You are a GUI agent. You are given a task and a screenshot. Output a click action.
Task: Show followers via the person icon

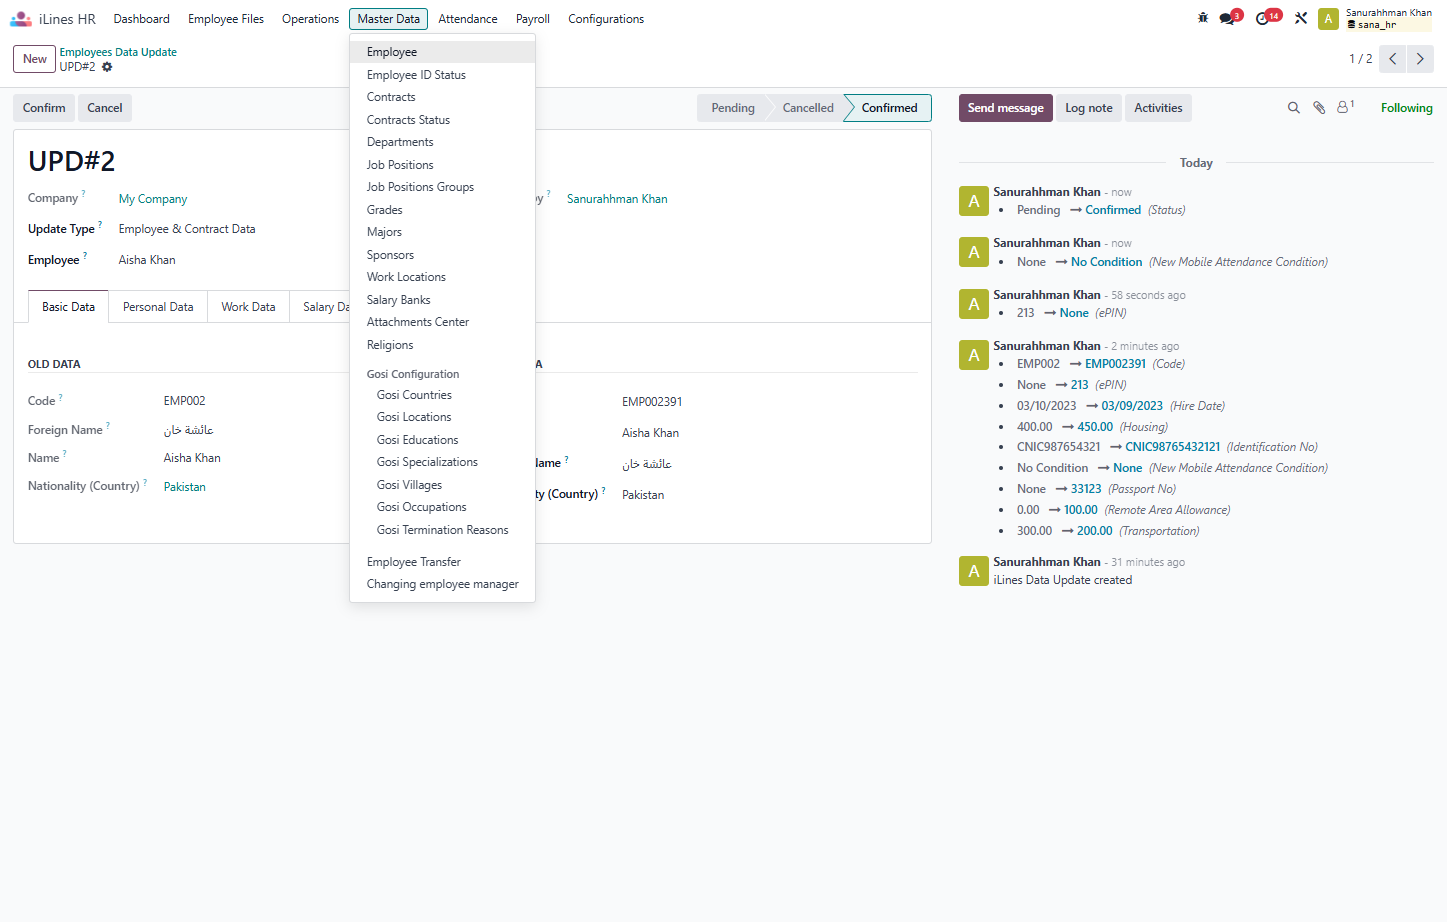pyautogui.click(x=1345, y=107)
